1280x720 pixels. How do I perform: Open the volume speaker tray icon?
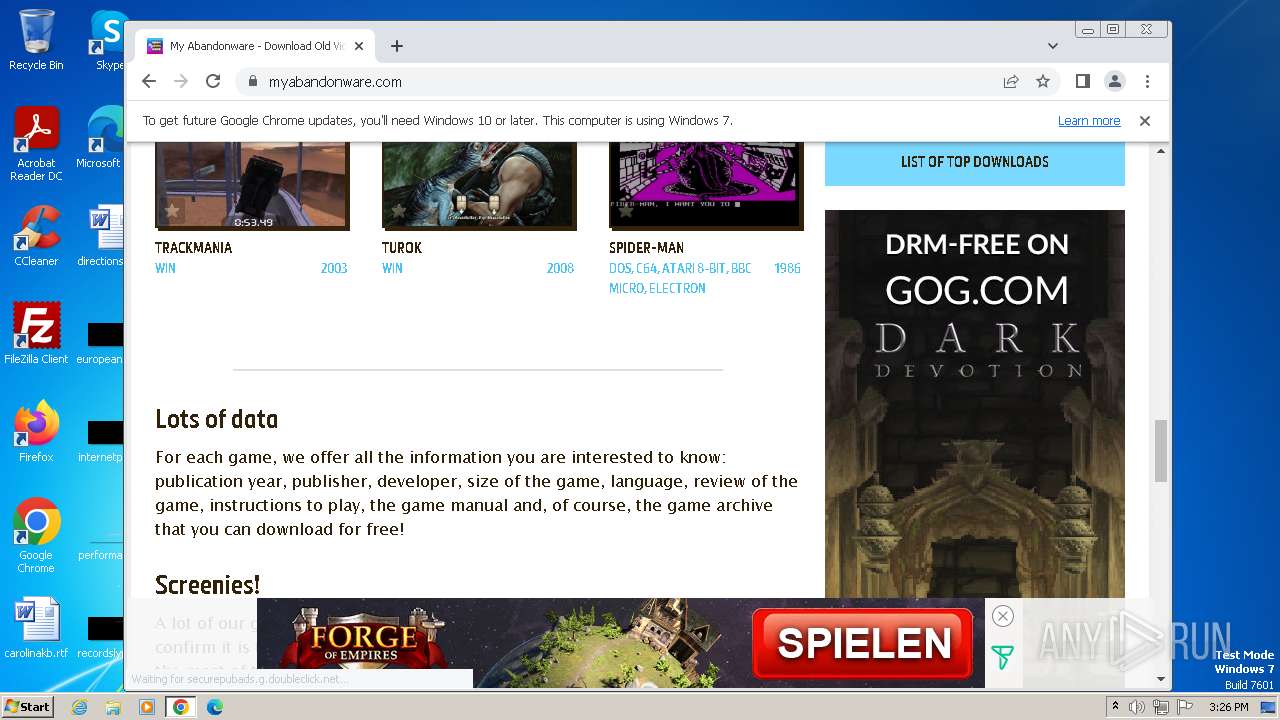pos(1137,707)
